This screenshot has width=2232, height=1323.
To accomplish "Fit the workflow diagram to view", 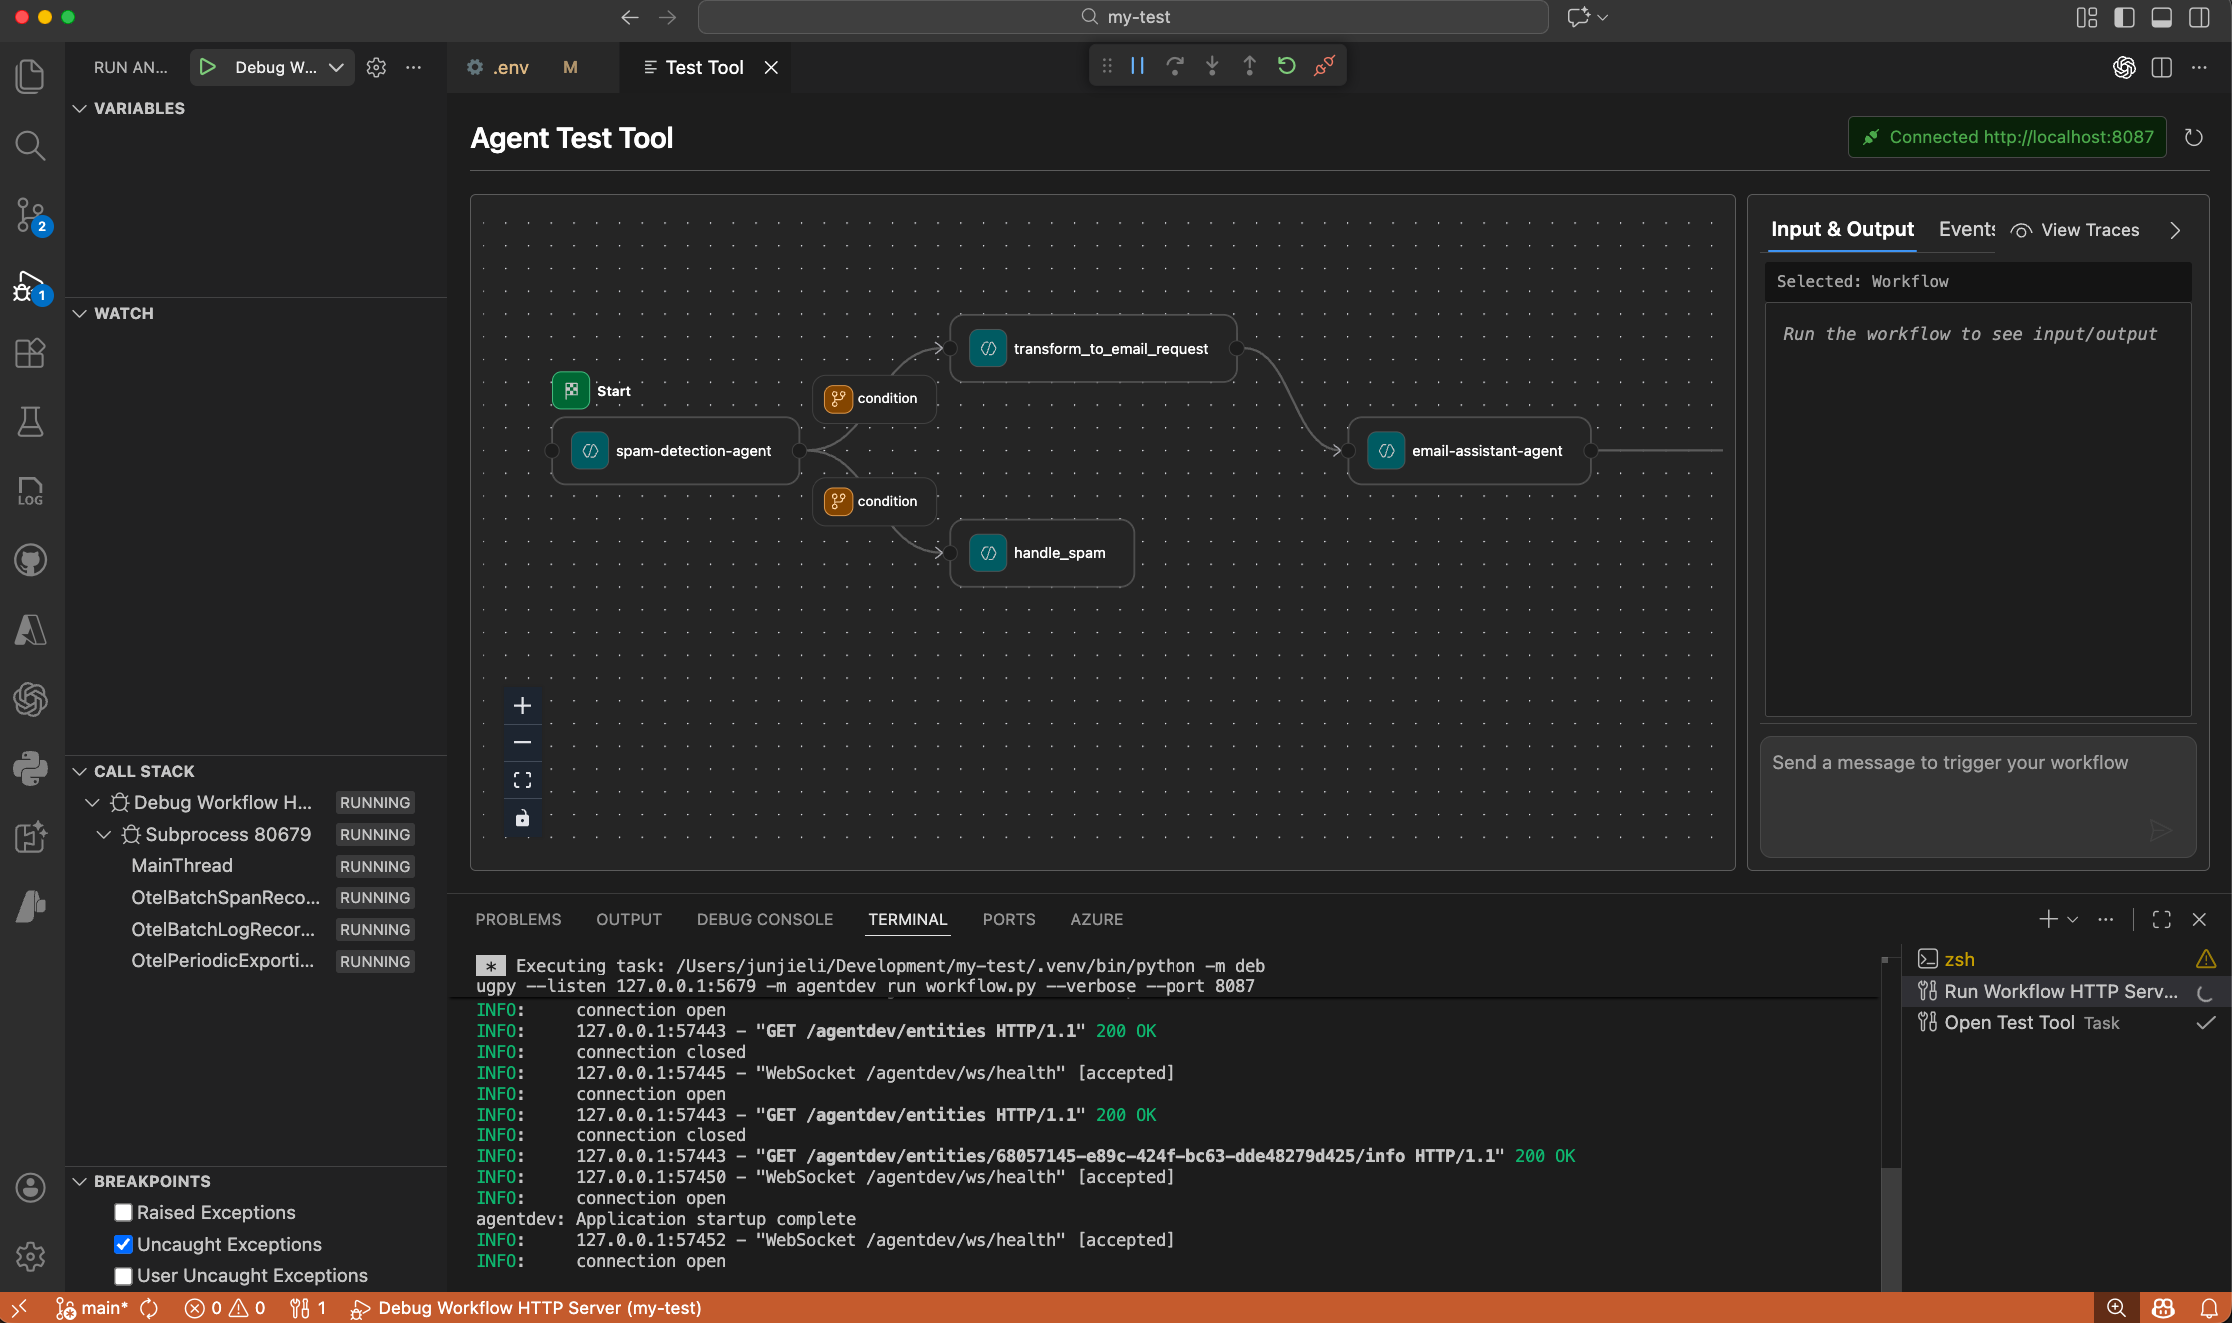I will [522, 779].
